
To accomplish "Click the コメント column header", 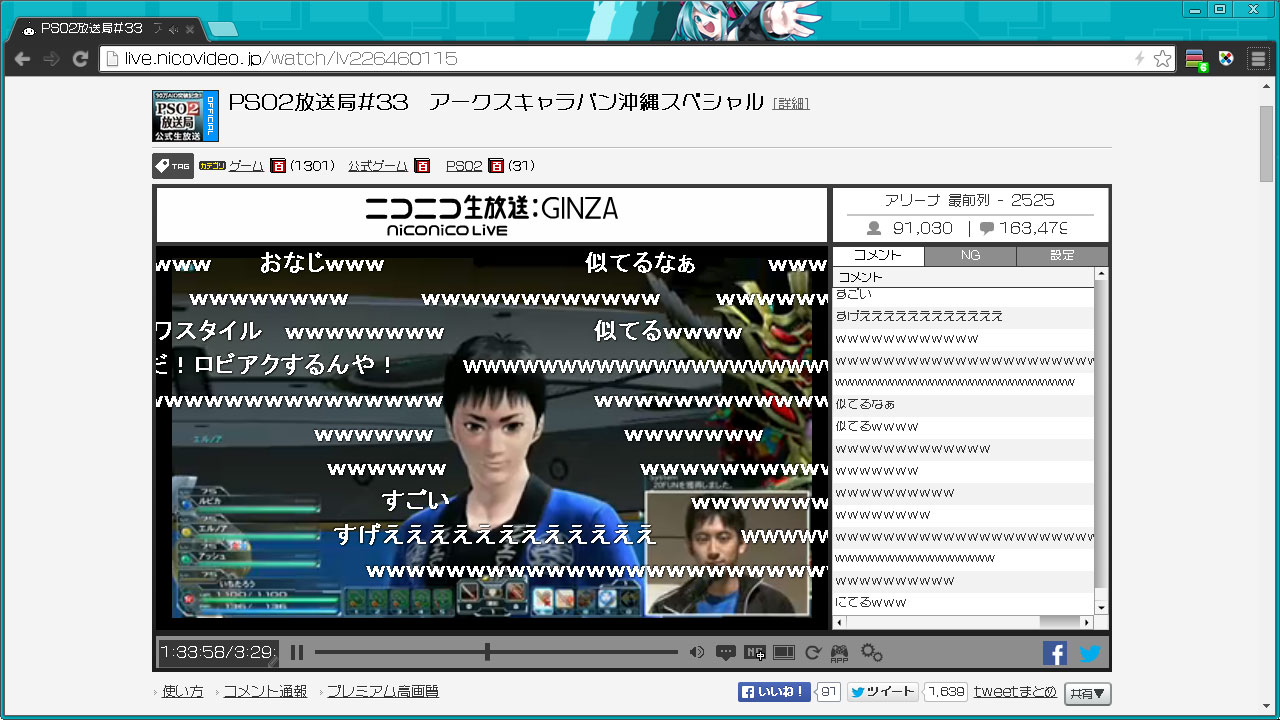I will pyautogui.click(x=964, y=277).
